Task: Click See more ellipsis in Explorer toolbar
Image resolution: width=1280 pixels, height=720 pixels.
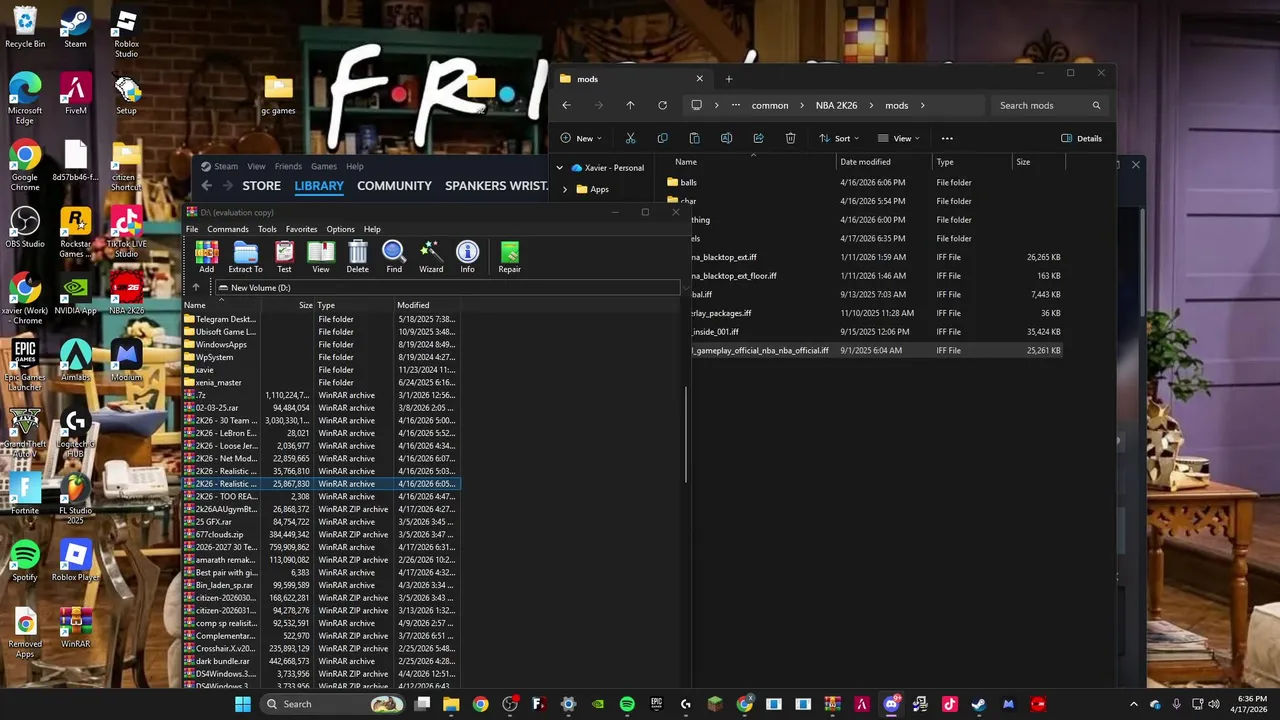Action: click(x=947, y=138)
